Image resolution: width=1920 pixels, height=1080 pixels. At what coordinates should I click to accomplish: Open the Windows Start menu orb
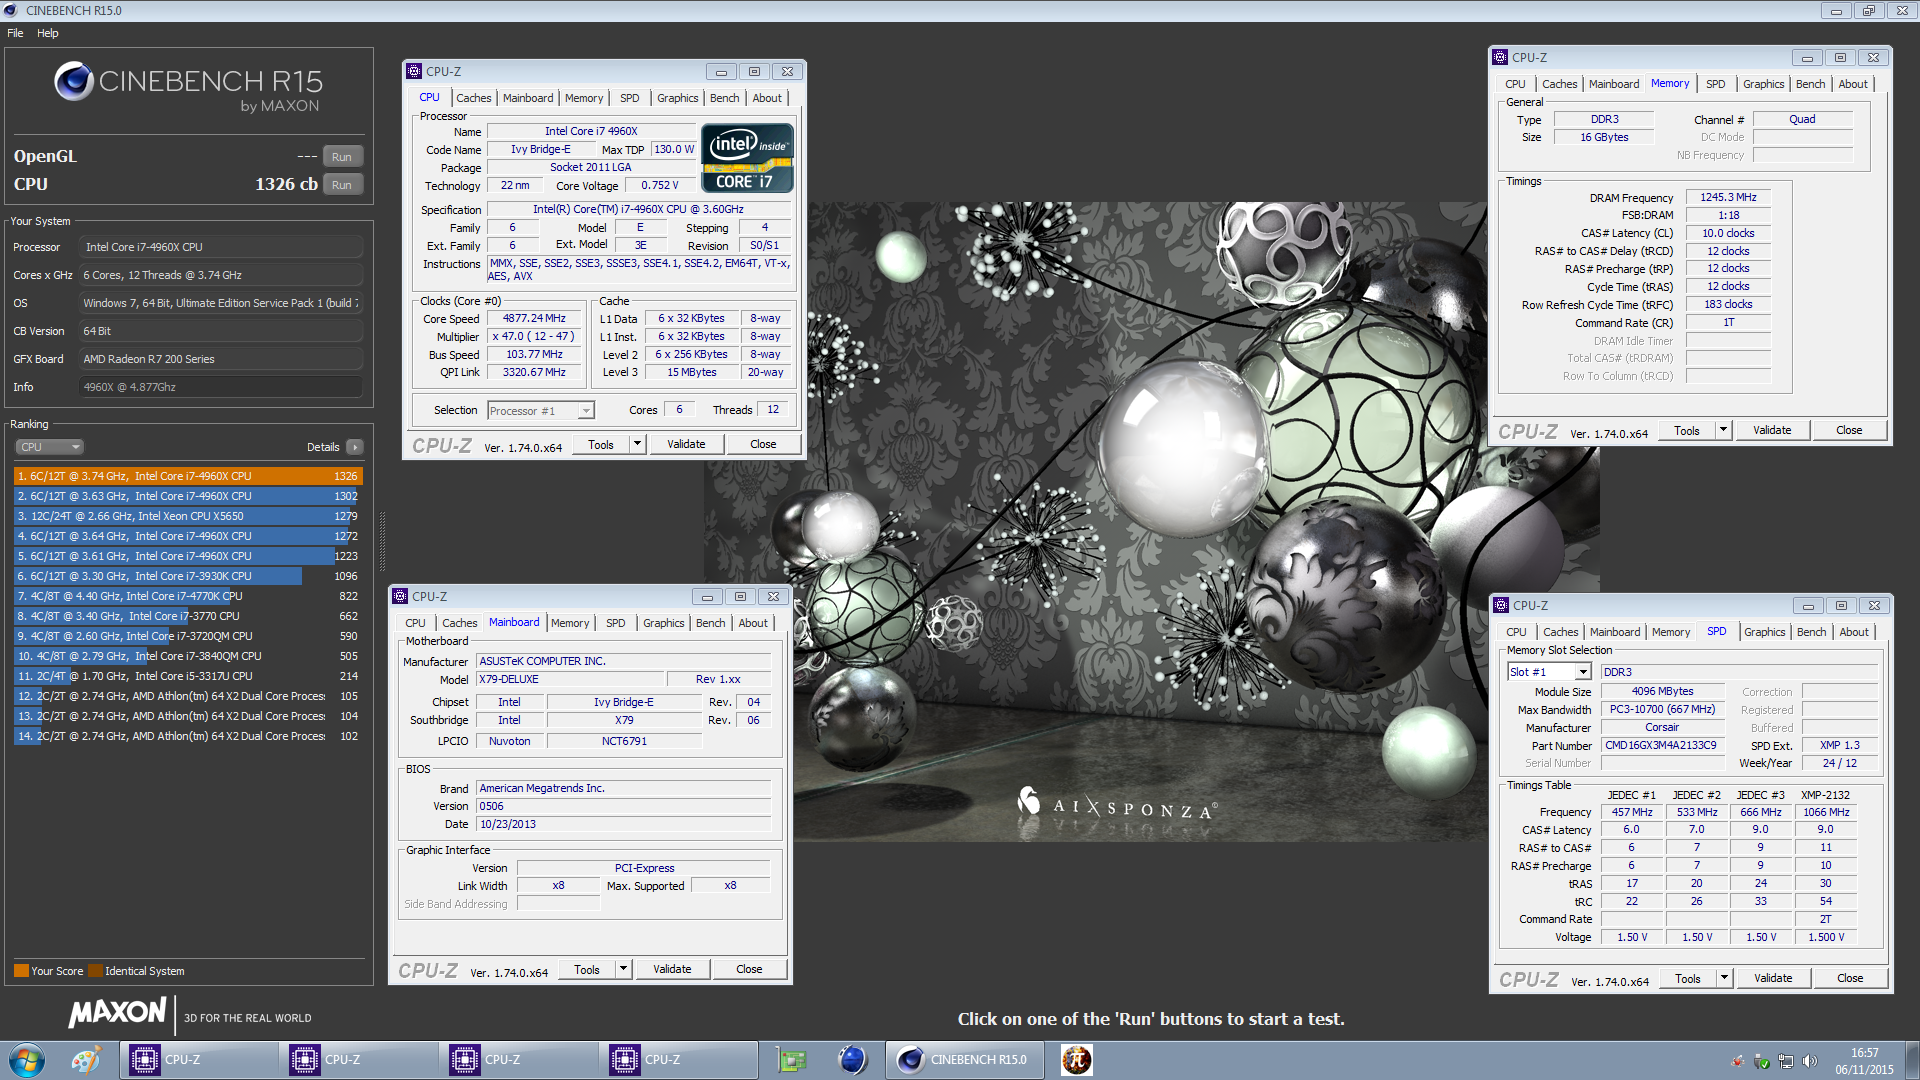pos(27,1060)
